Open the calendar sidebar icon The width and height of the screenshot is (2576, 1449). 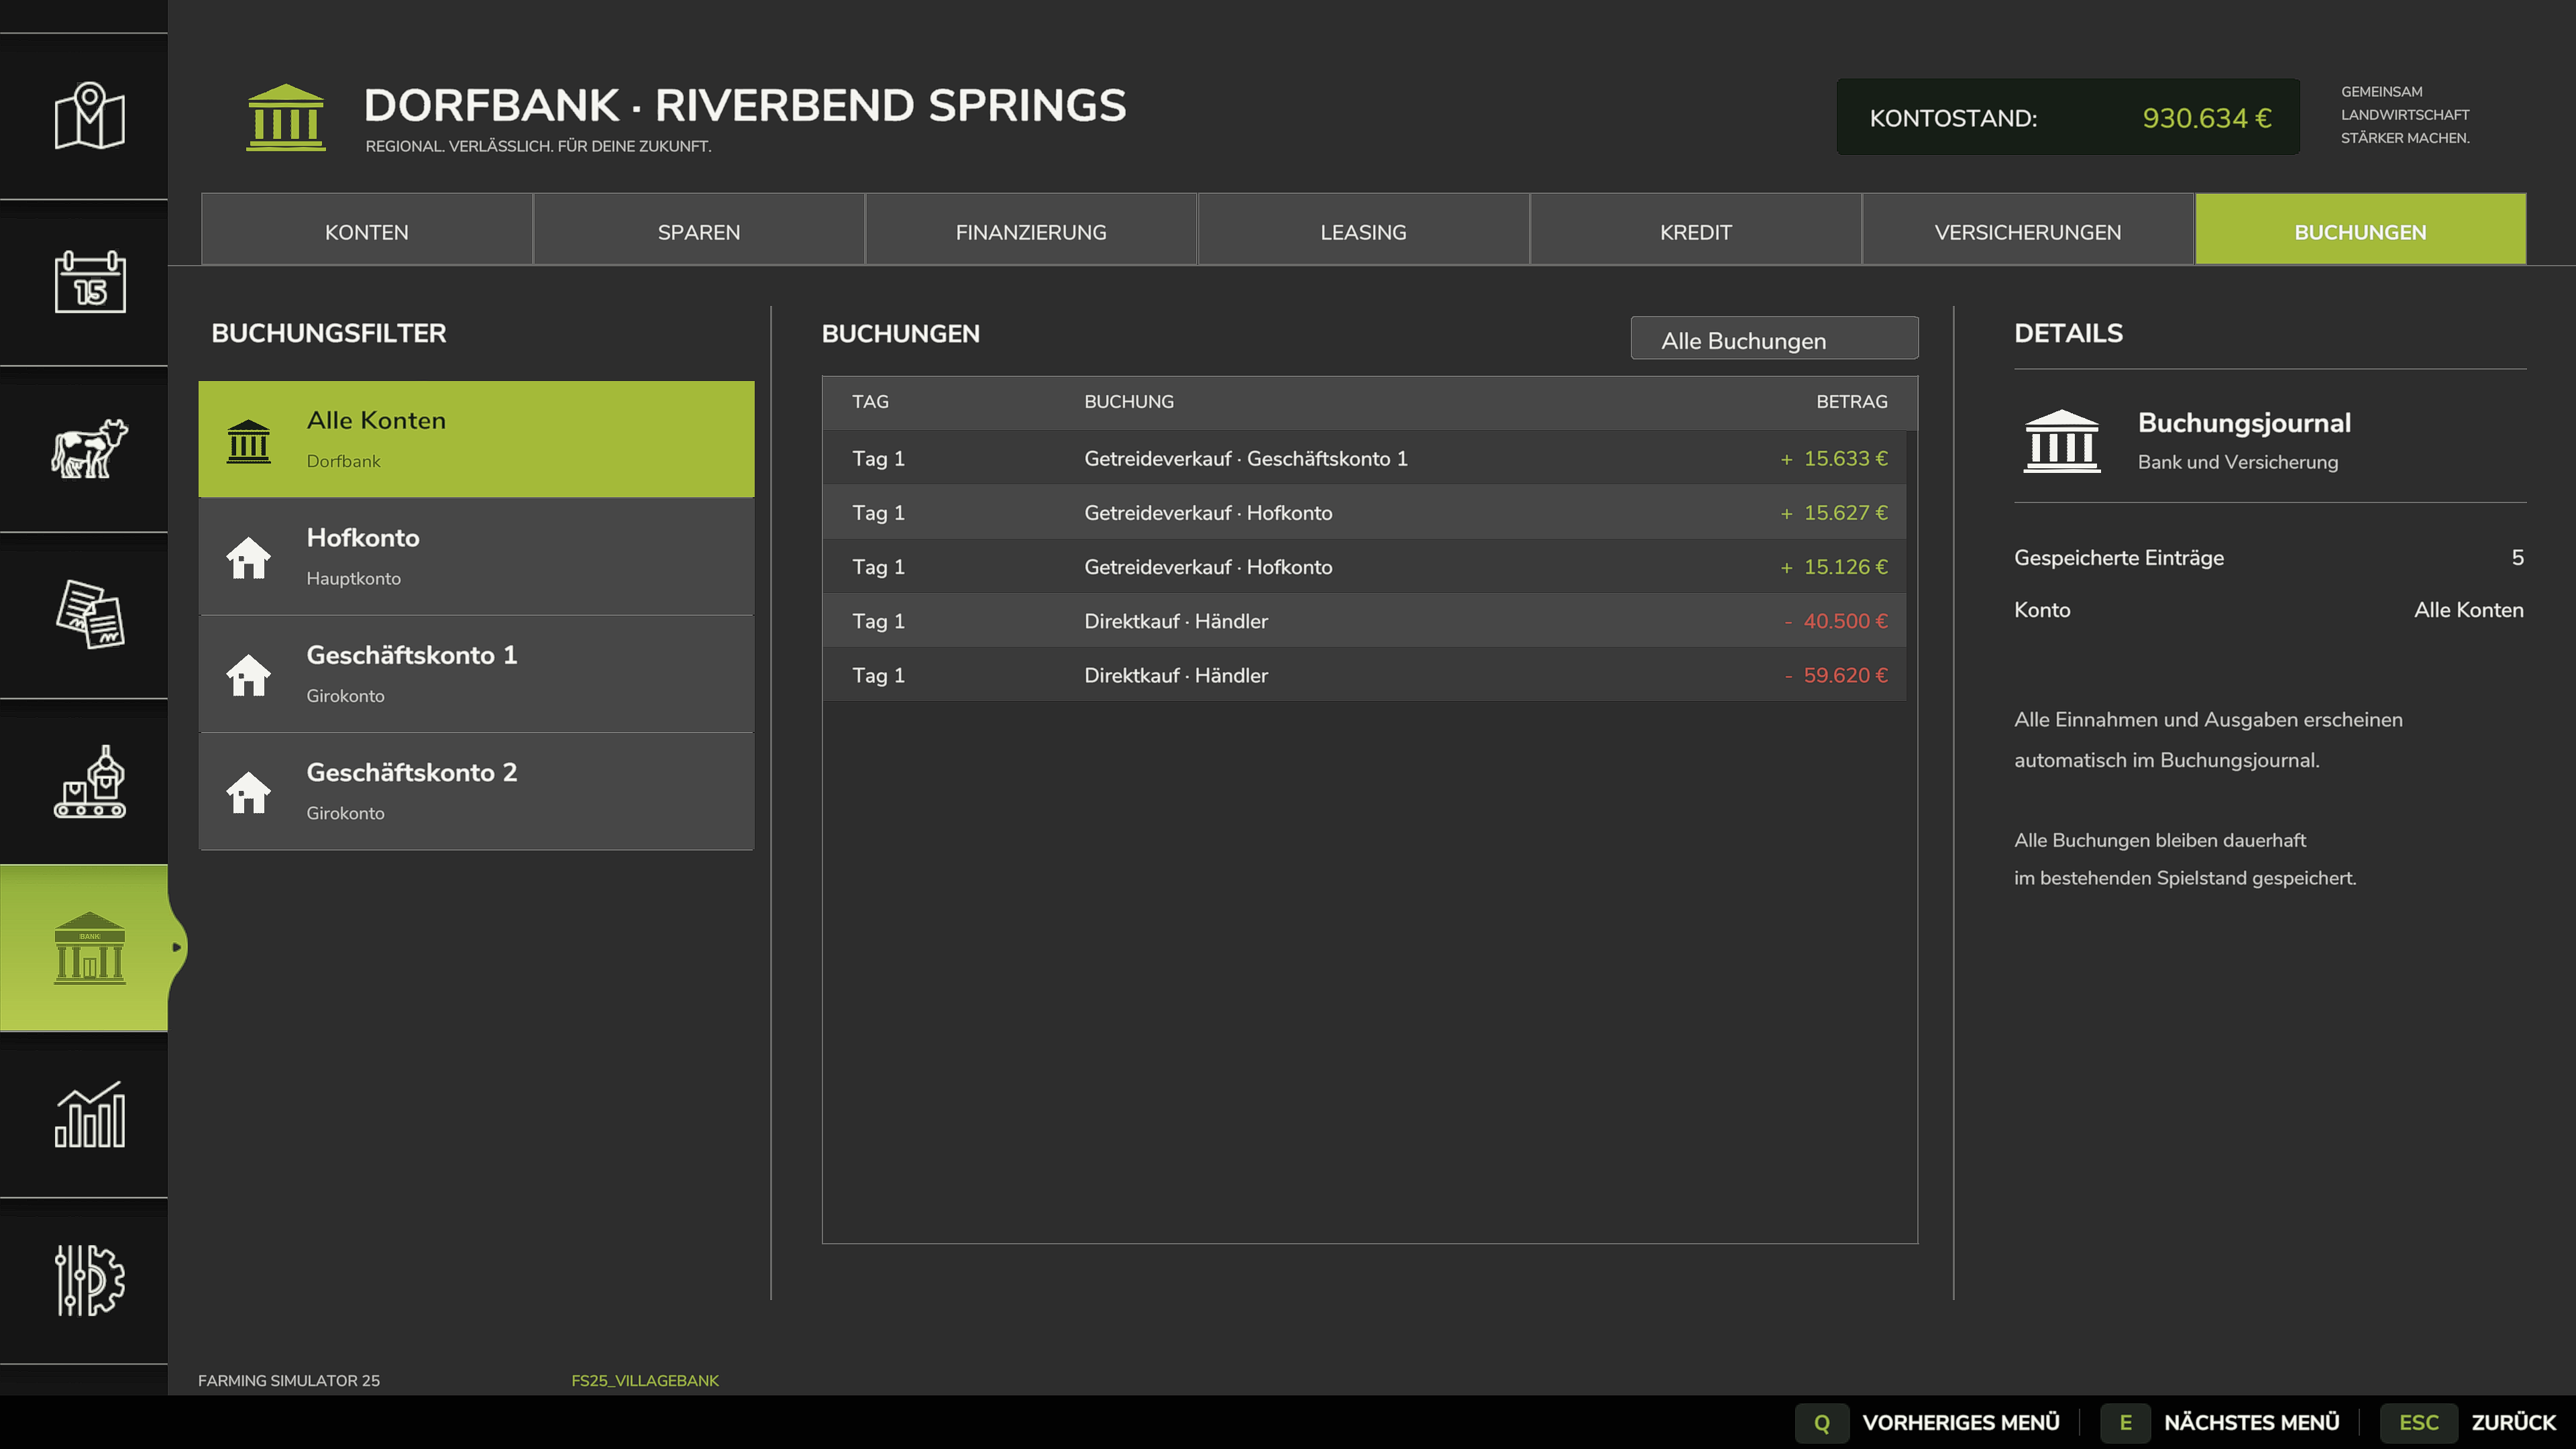pos(89,282)
